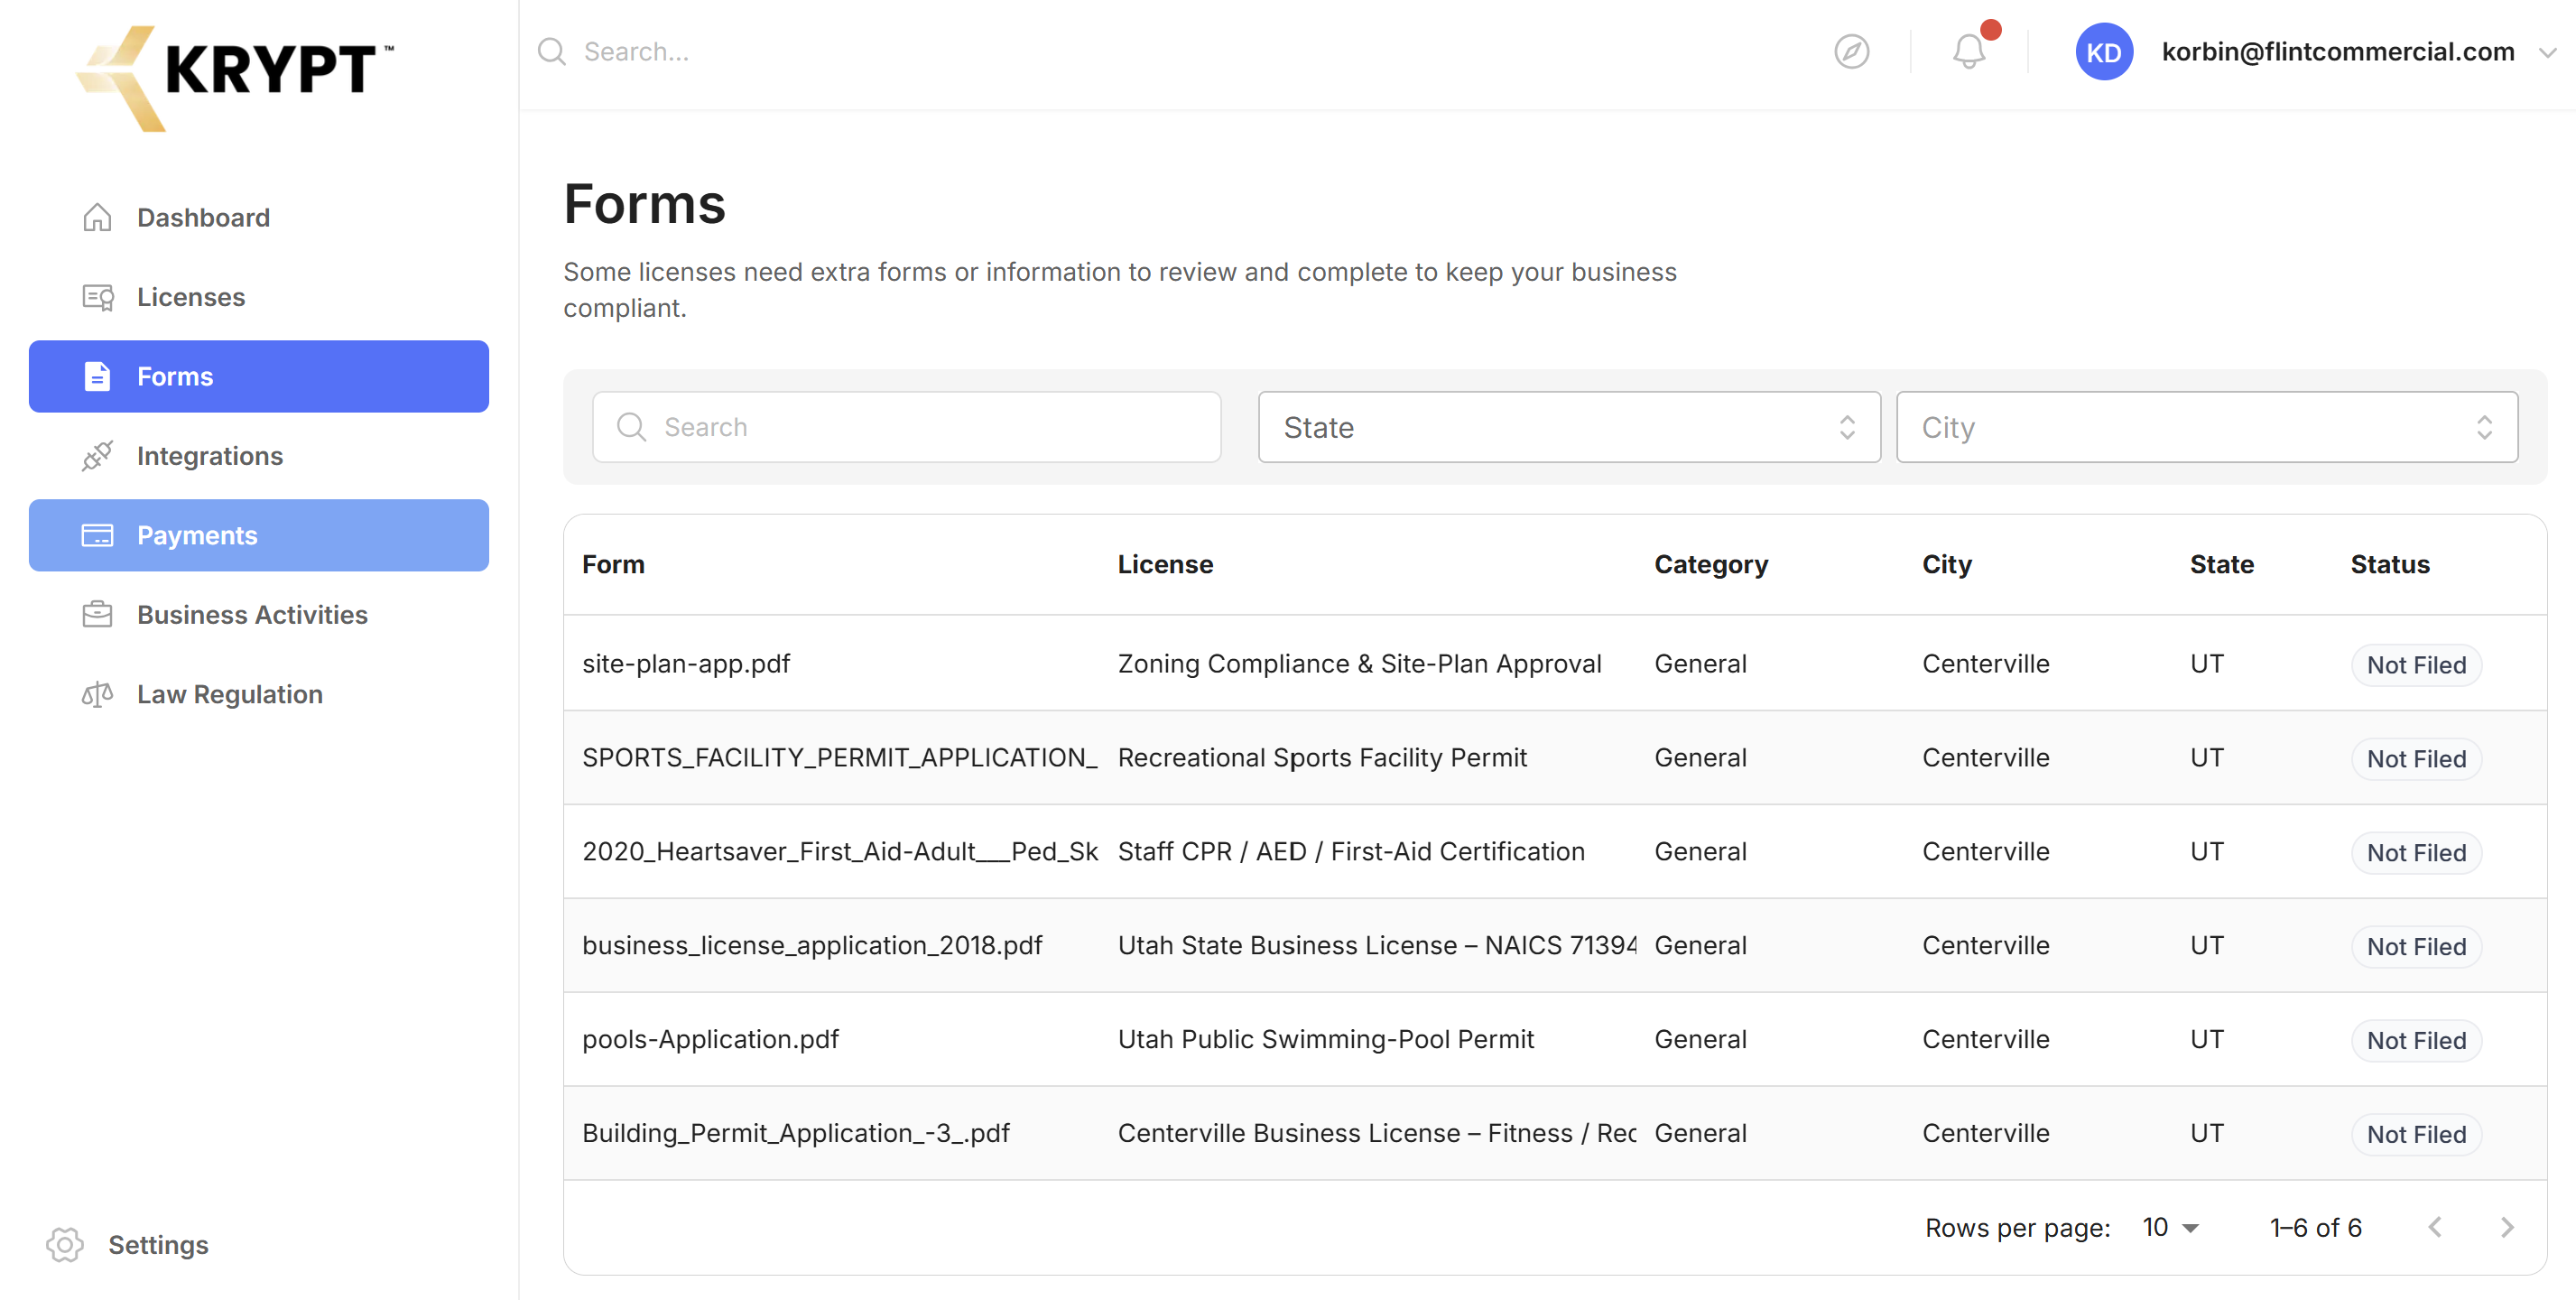Viewport: 2576px width, 1300px height.
Task: Open Building_Permit_Application_-3_.pdf form
Action: click(x=796, y=1133)
